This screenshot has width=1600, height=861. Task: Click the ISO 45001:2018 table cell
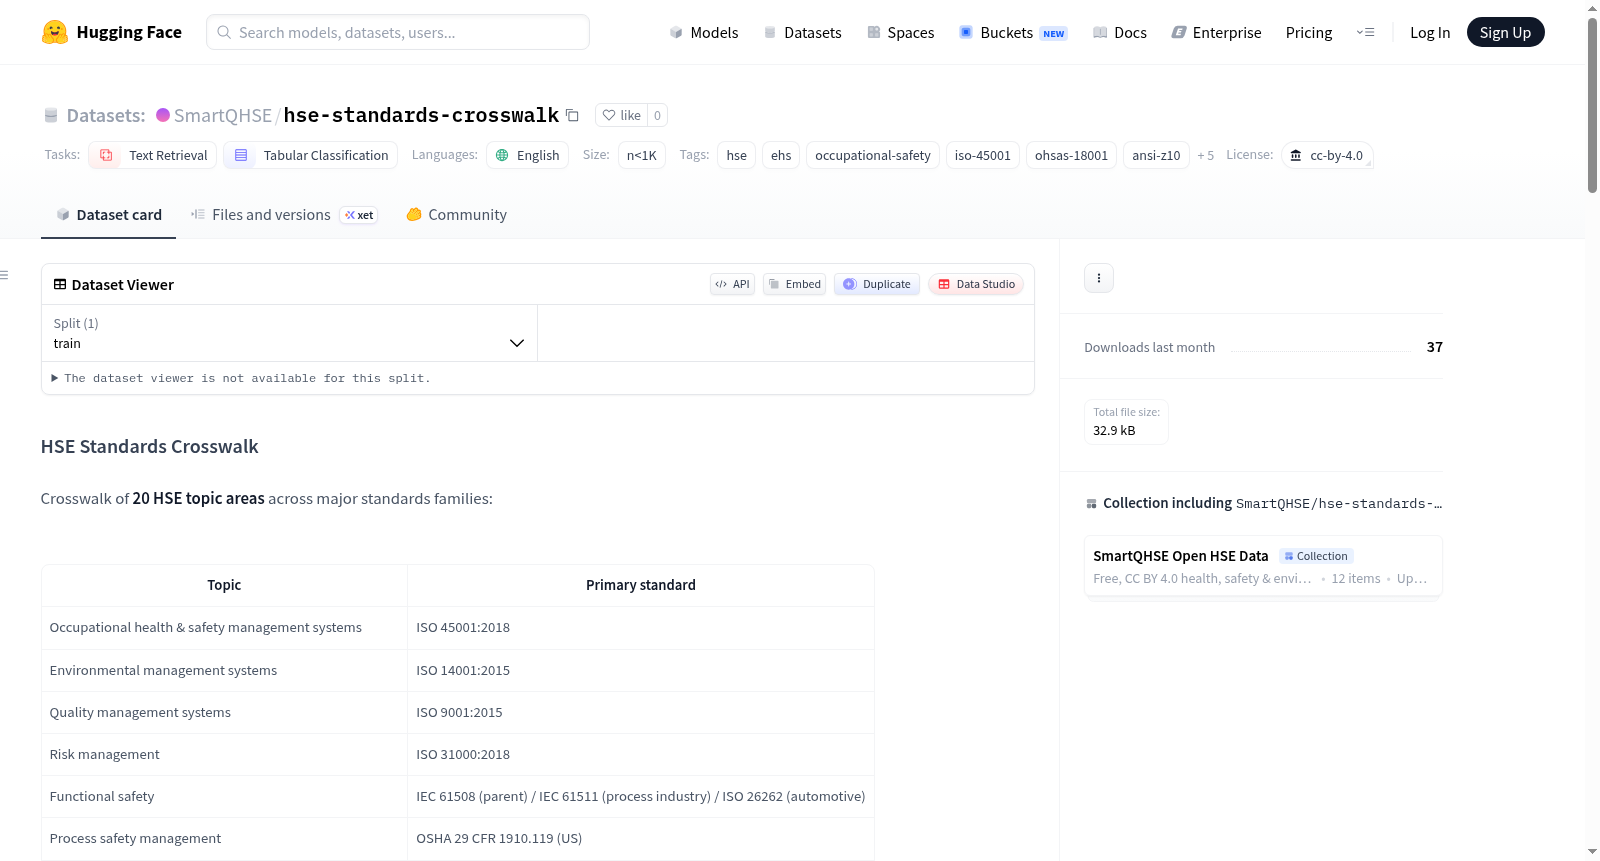(x=641, y=628)
